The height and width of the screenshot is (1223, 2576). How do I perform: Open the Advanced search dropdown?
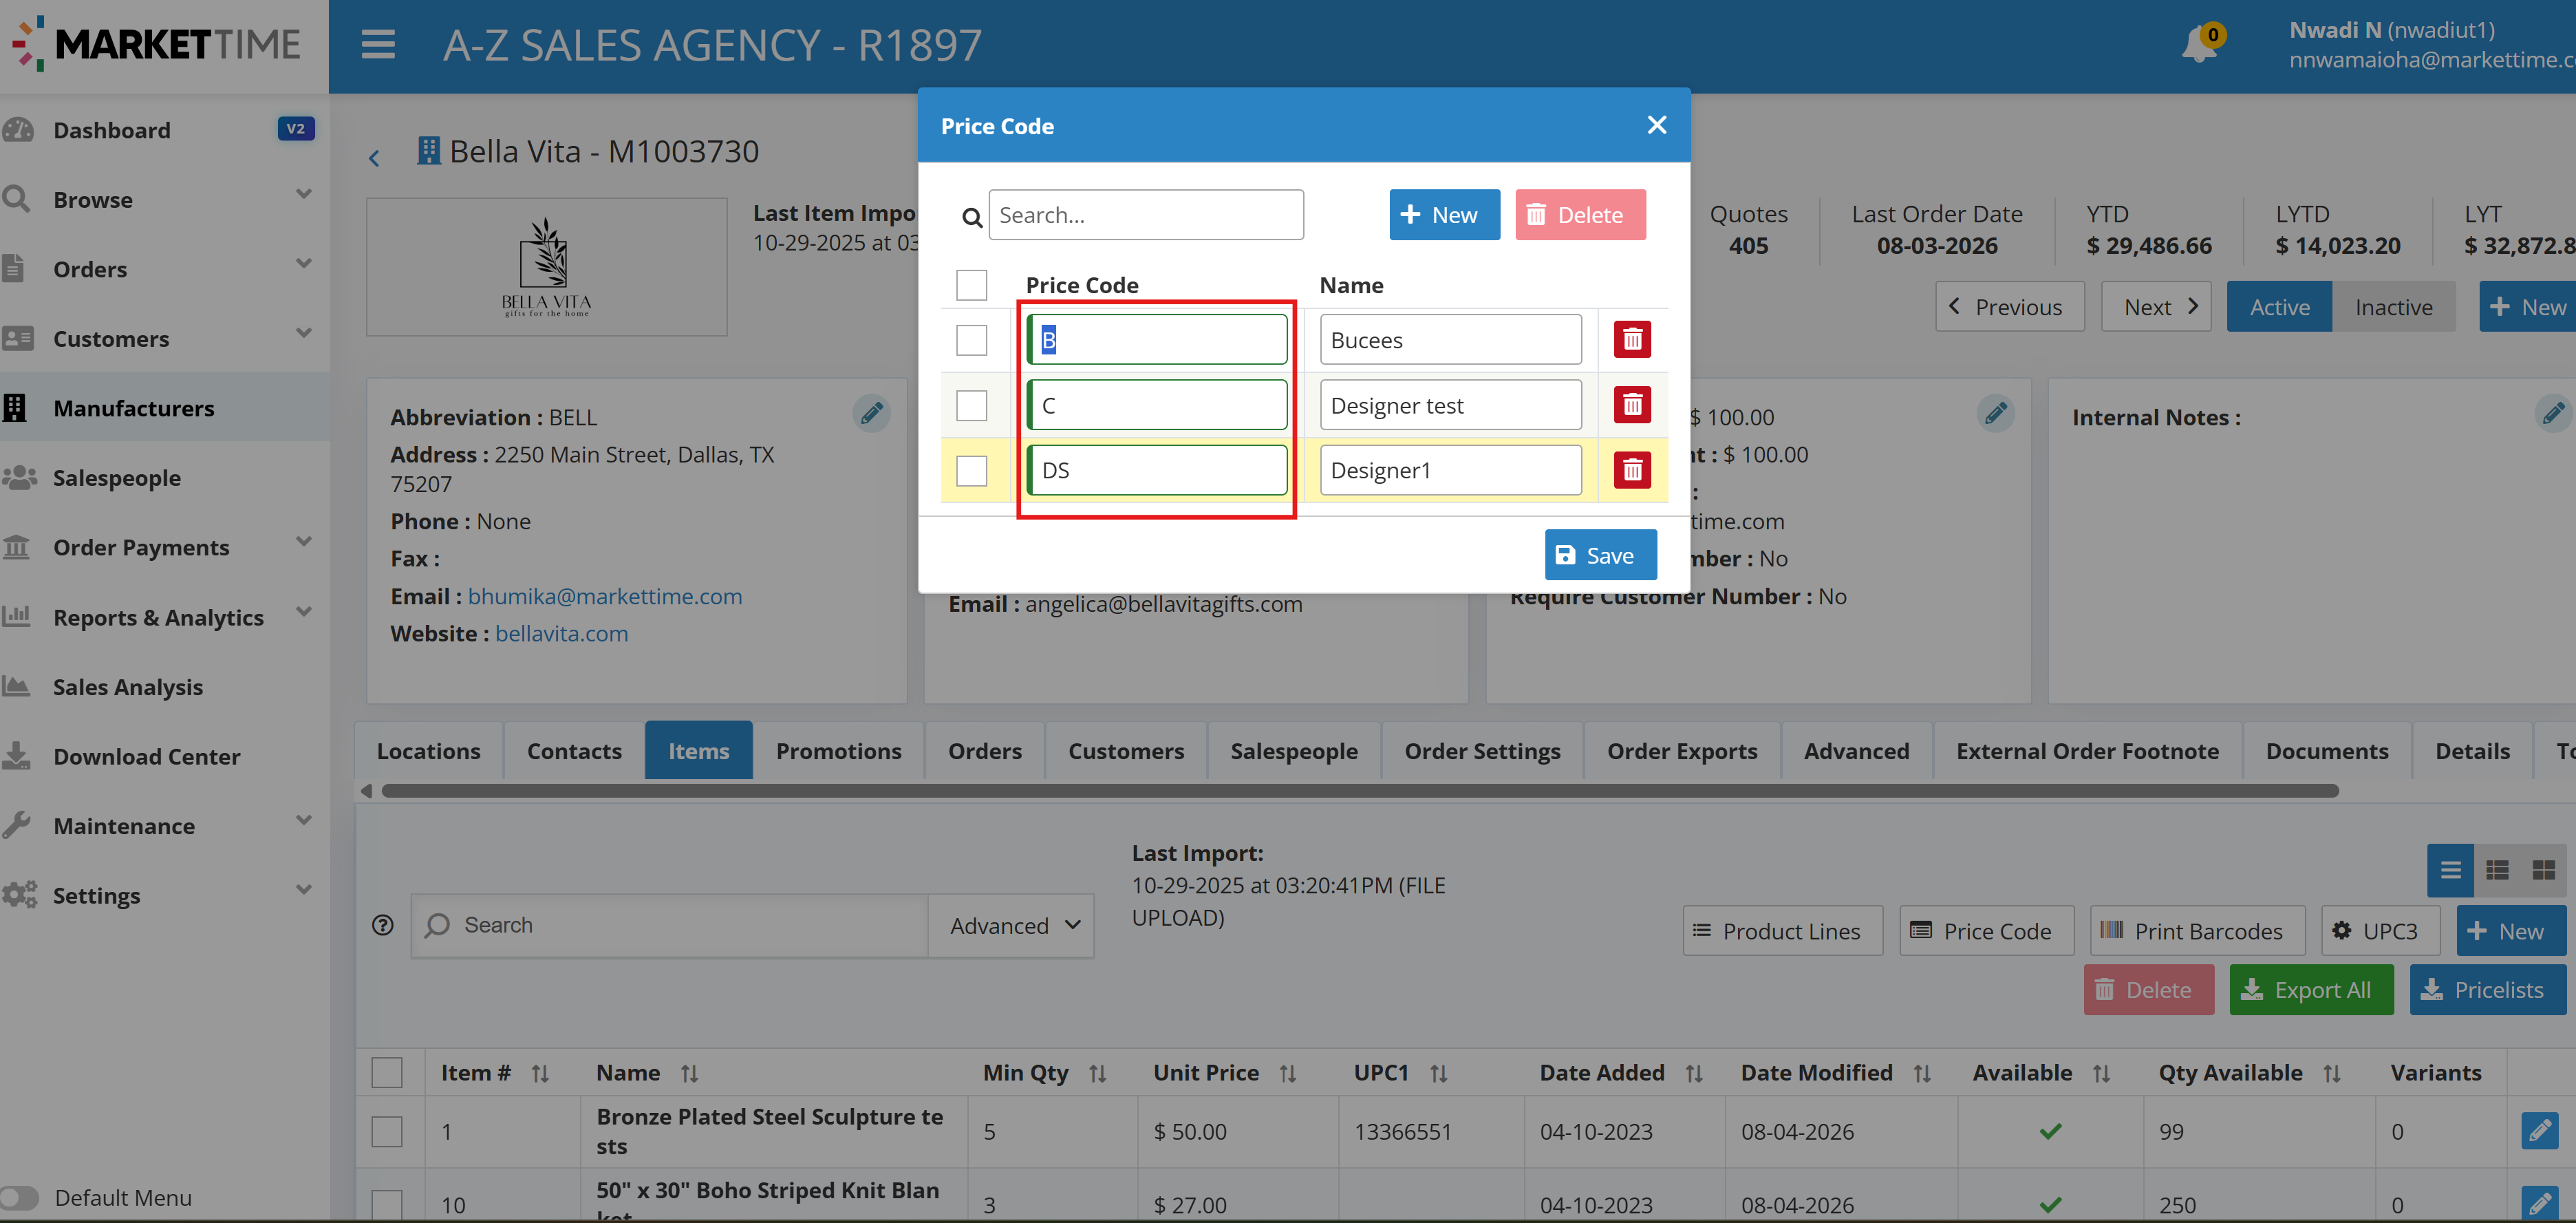(x=1011, y=926)
